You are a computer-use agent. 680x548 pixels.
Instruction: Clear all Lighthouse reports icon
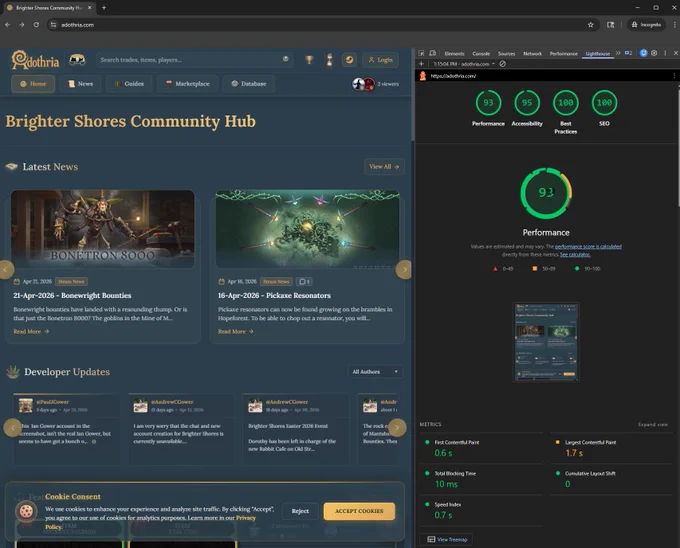[502, 64]
